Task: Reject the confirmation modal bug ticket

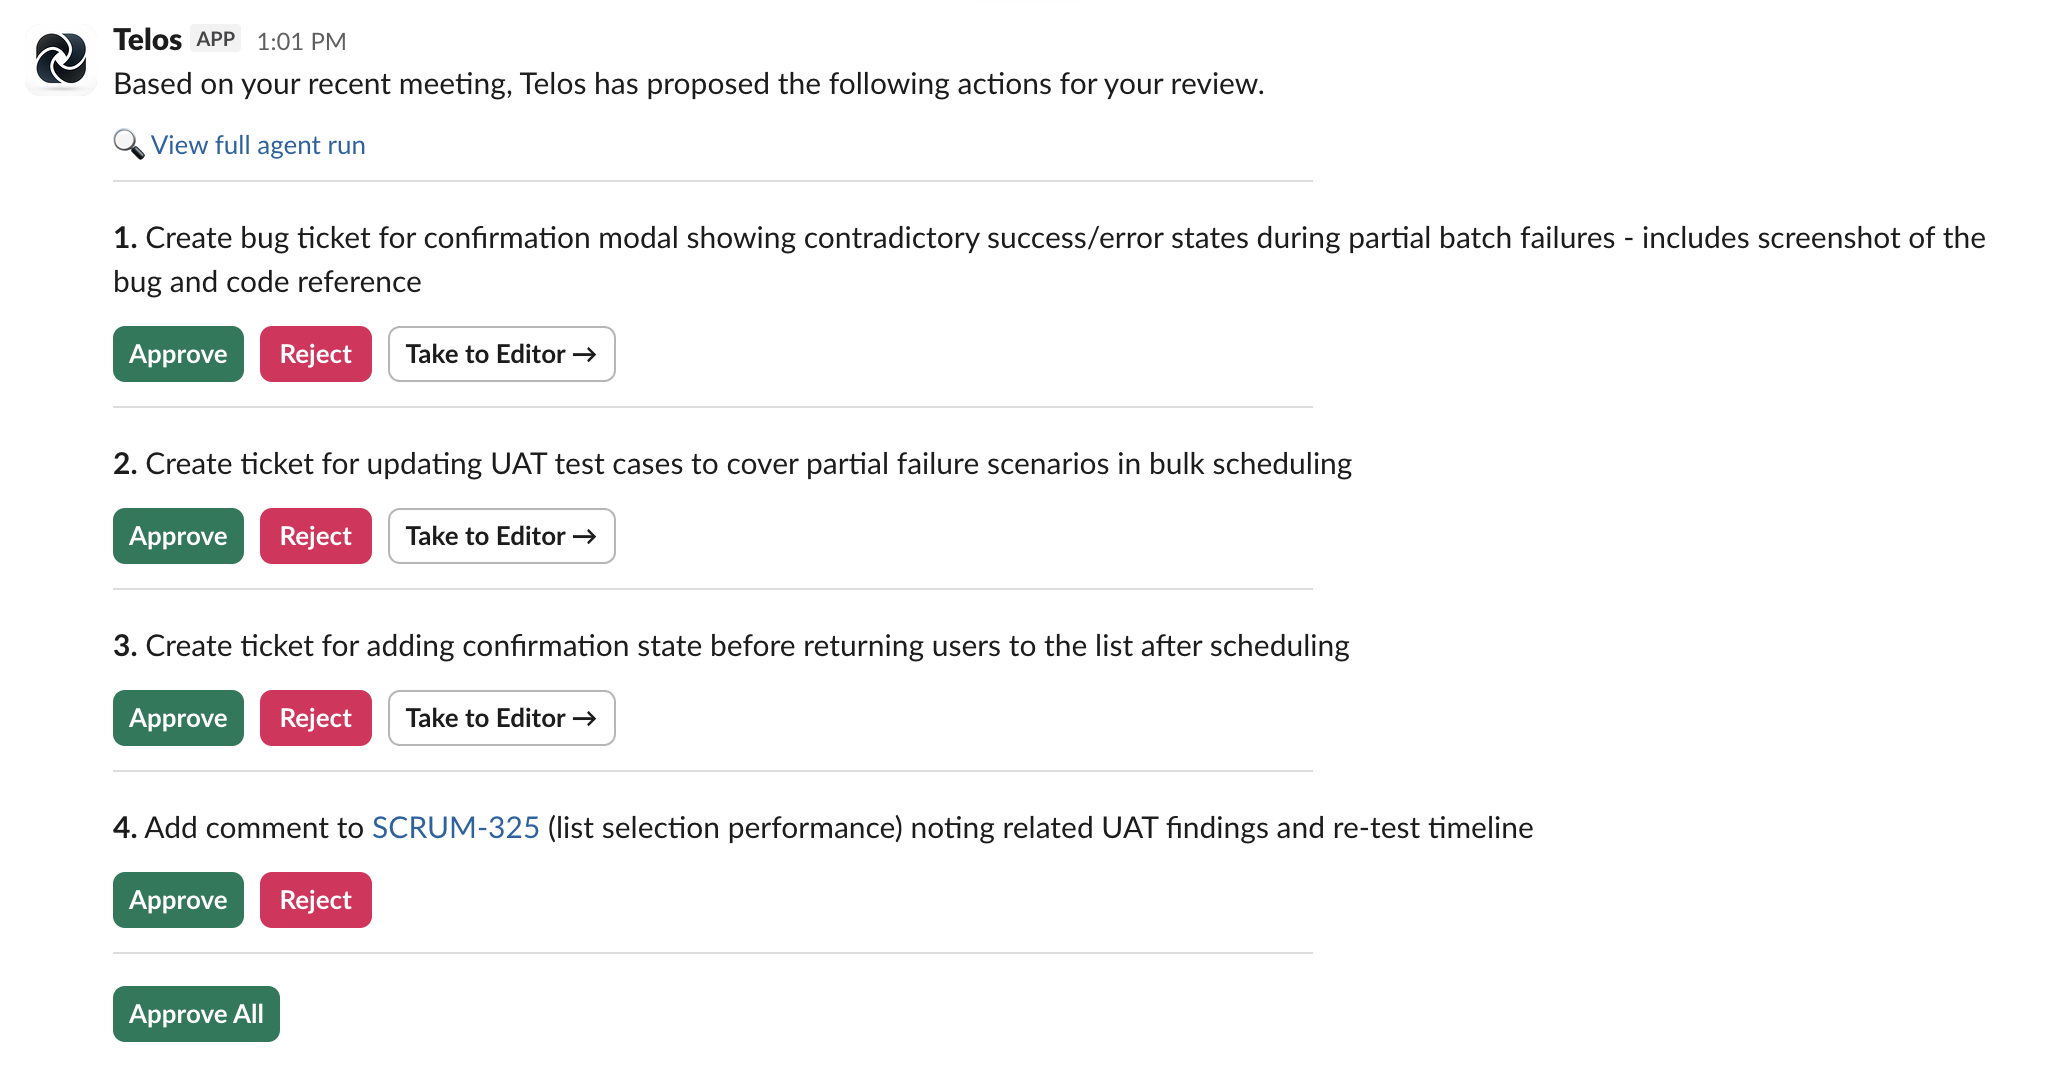Action: click(x=315, y=354)
